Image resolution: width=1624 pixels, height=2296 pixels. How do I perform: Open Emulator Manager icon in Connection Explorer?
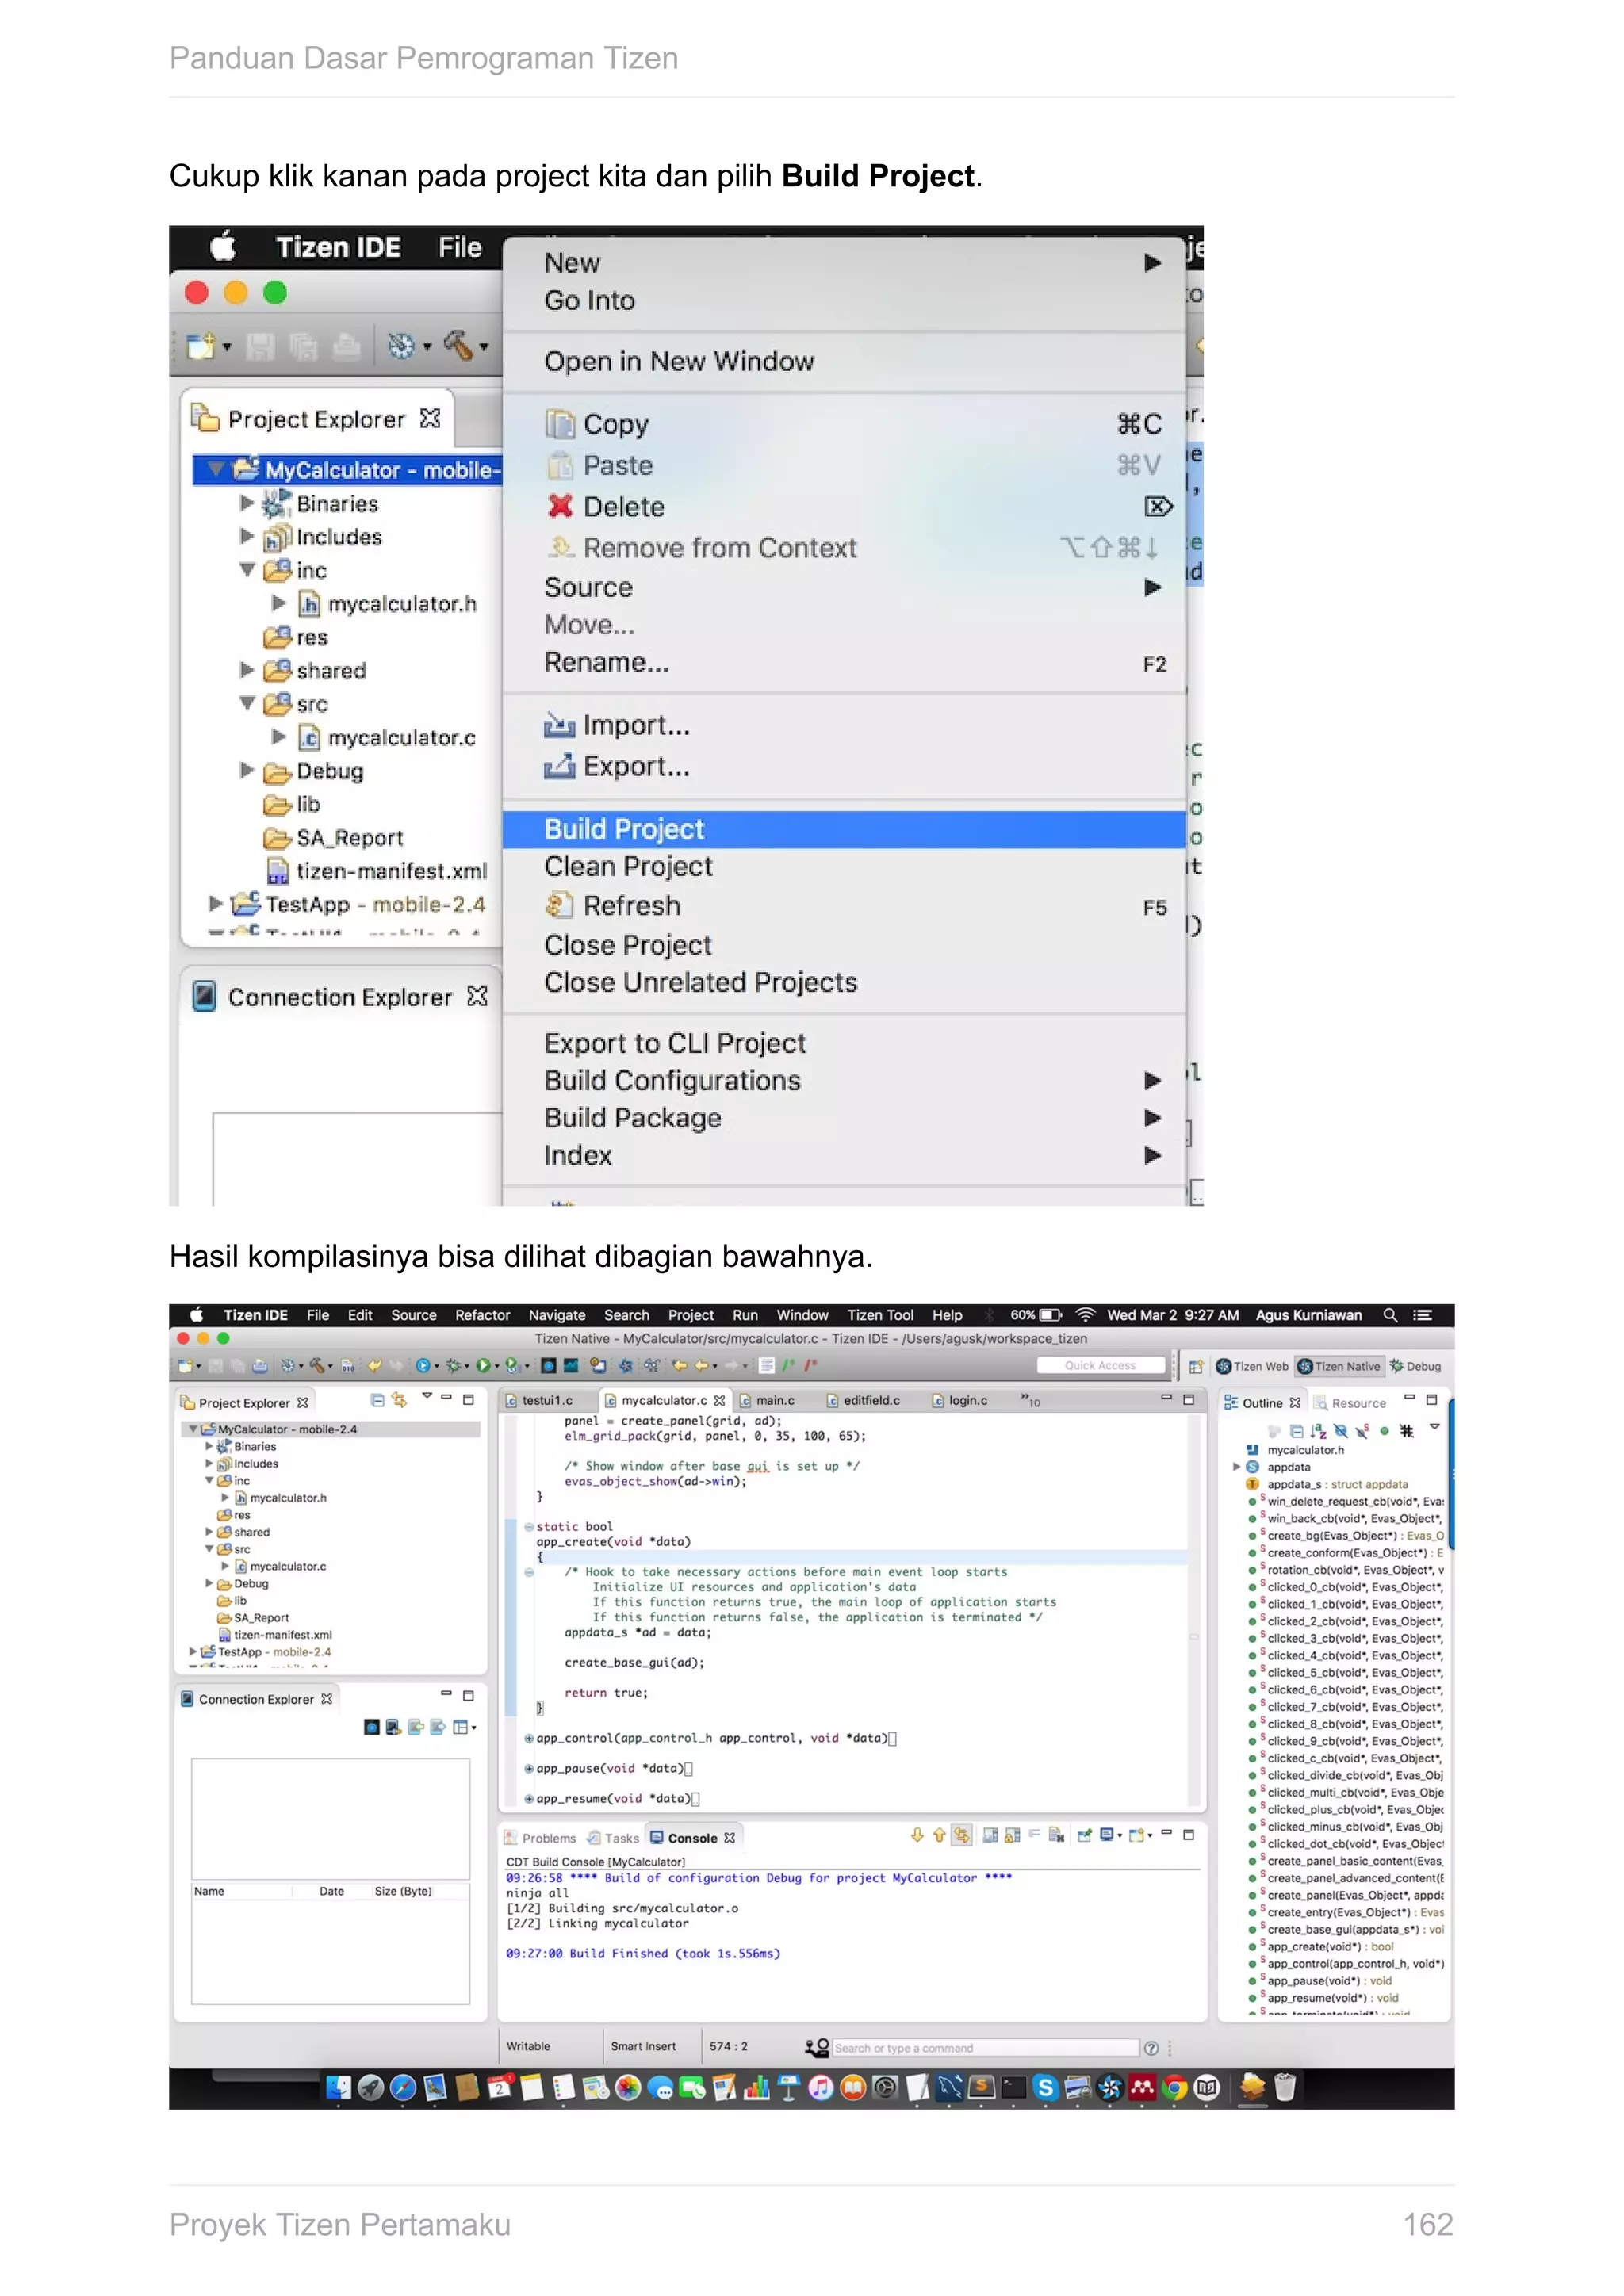(372, 1727)
